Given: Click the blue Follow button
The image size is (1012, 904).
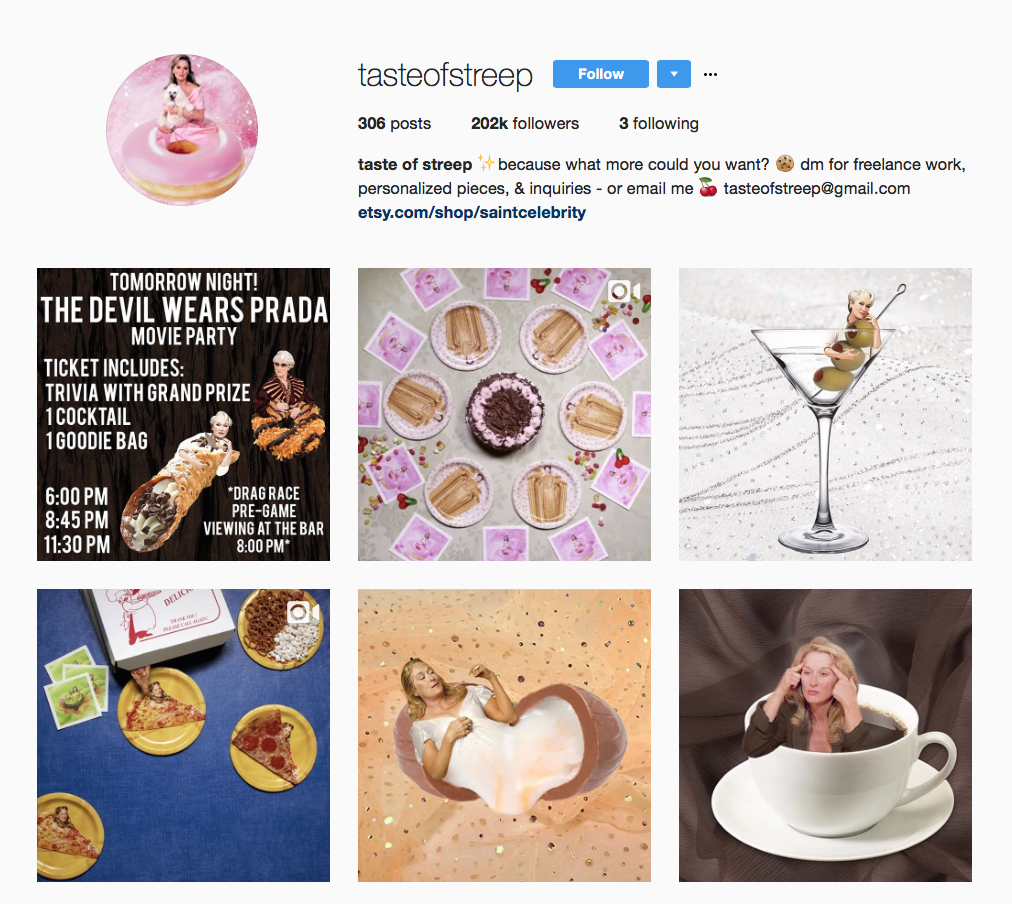Looking at the screenshot, I should (600, 74).
